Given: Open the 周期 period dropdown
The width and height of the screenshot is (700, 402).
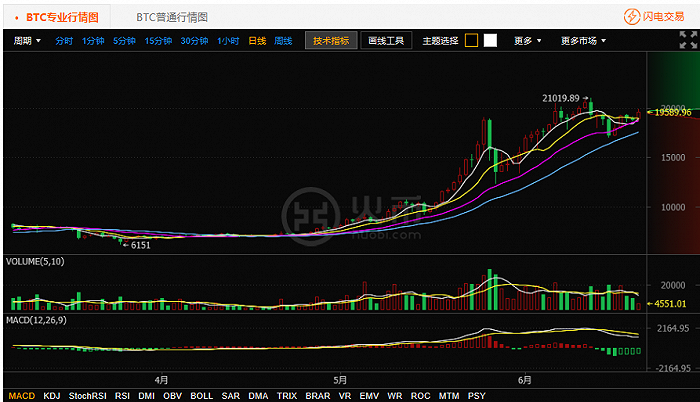Looking at the screenshot, I should (27, 41).
